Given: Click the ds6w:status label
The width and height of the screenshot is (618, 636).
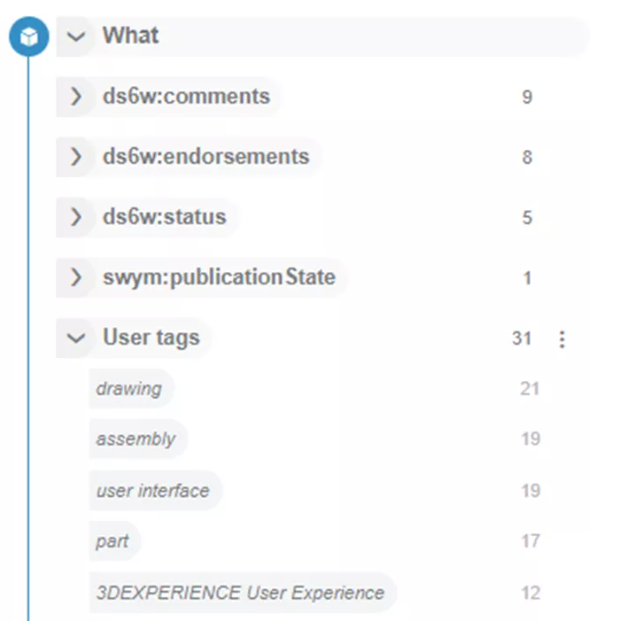Looking at the screenshot, I should tap(164, 217).
